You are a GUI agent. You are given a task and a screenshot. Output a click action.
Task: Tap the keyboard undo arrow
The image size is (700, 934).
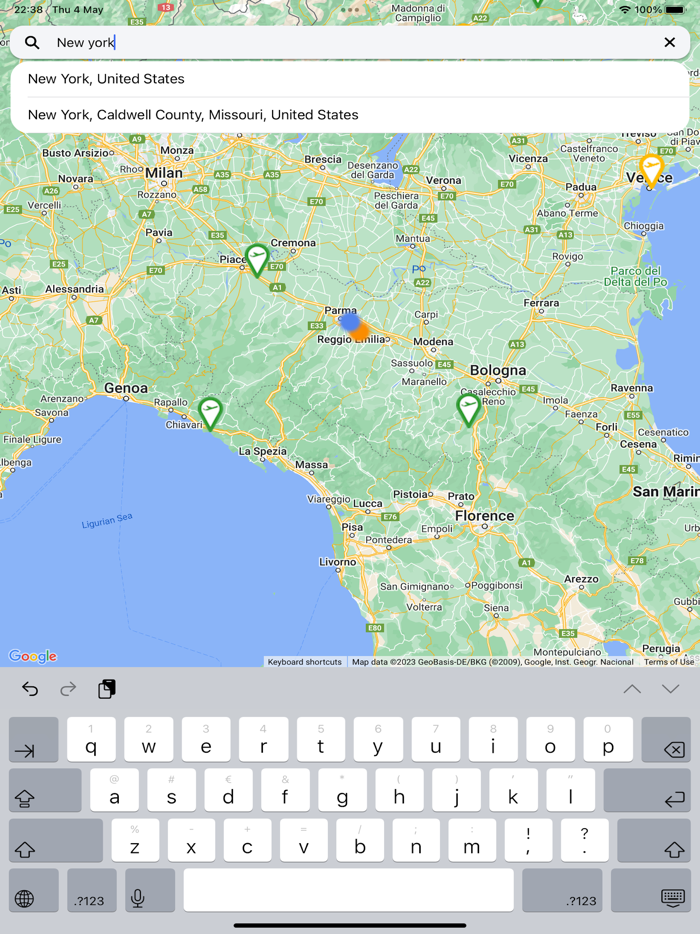click(30, 689)
